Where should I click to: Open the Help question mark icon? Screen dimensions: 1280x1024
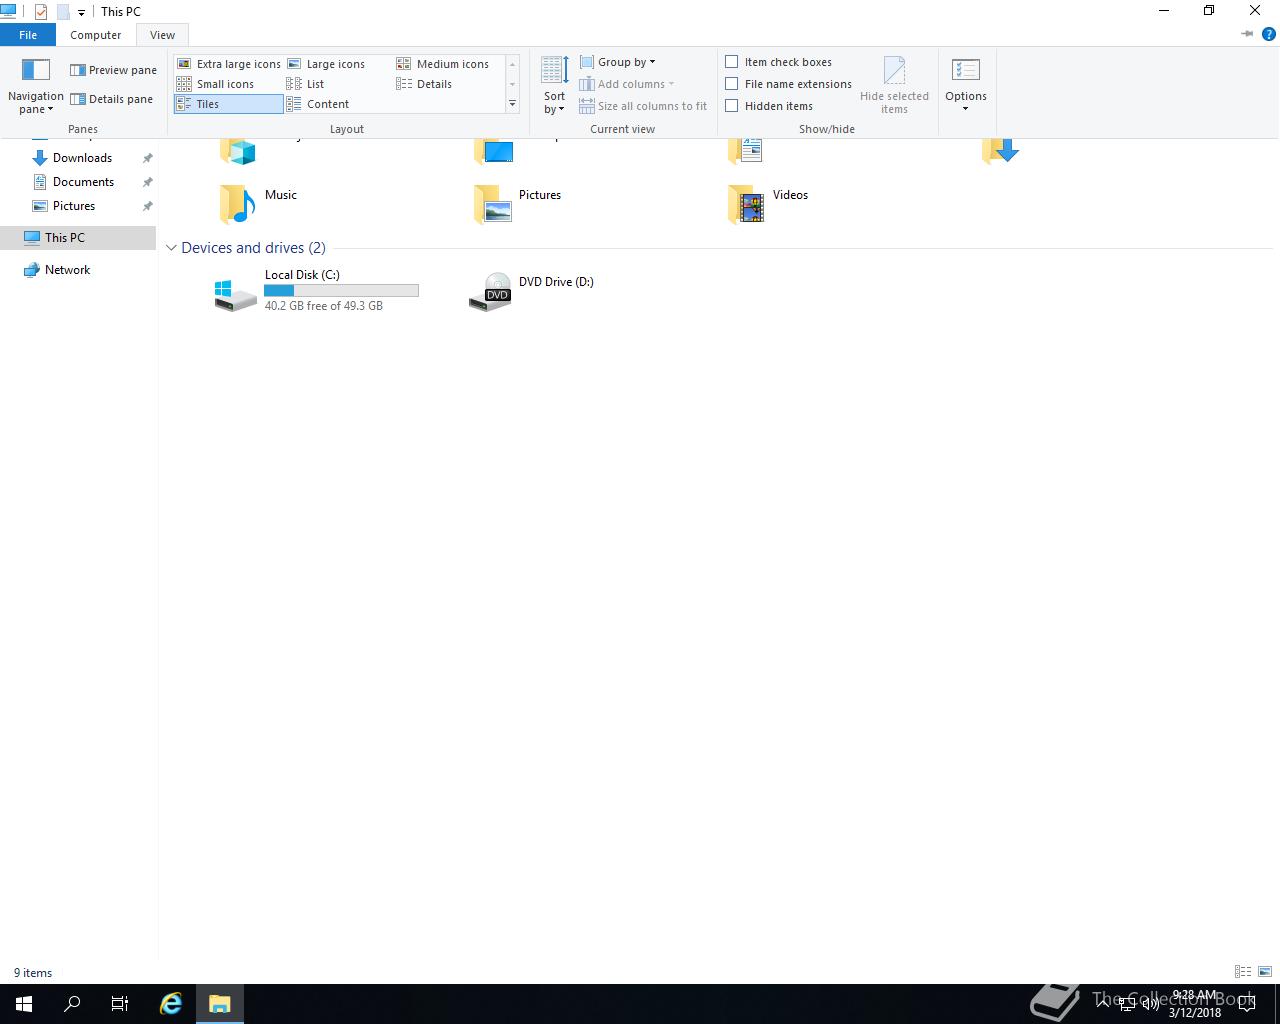click(1269, 34)
